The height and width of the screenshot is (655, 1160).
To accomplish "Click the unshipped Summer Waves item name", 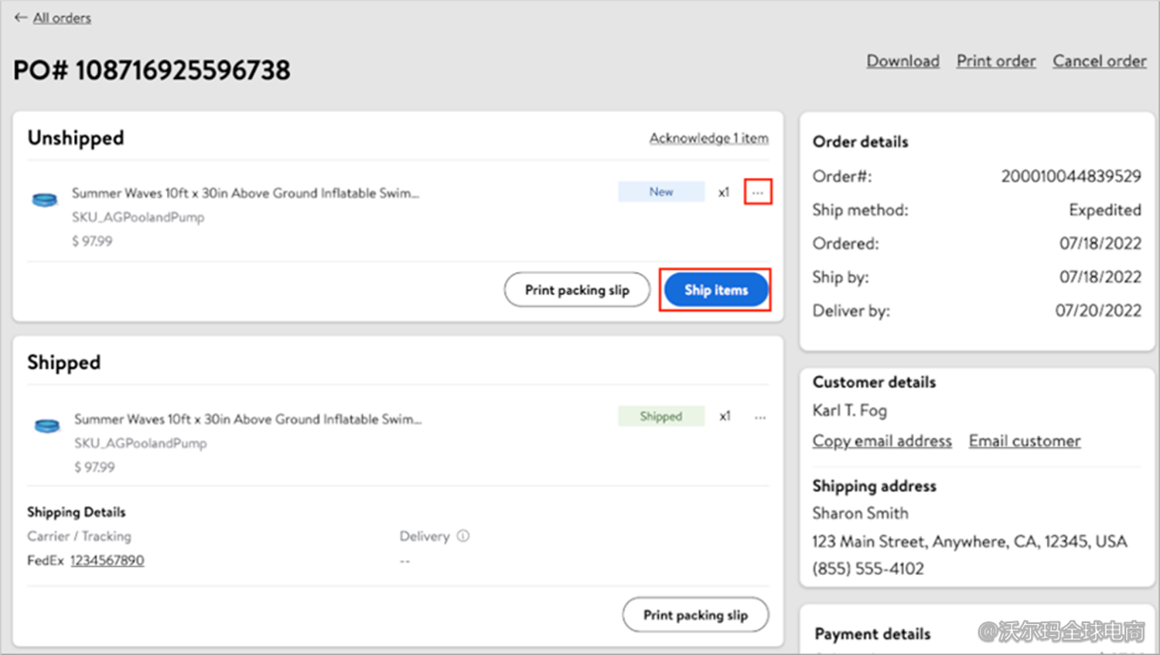I will [x=245, y=193].
